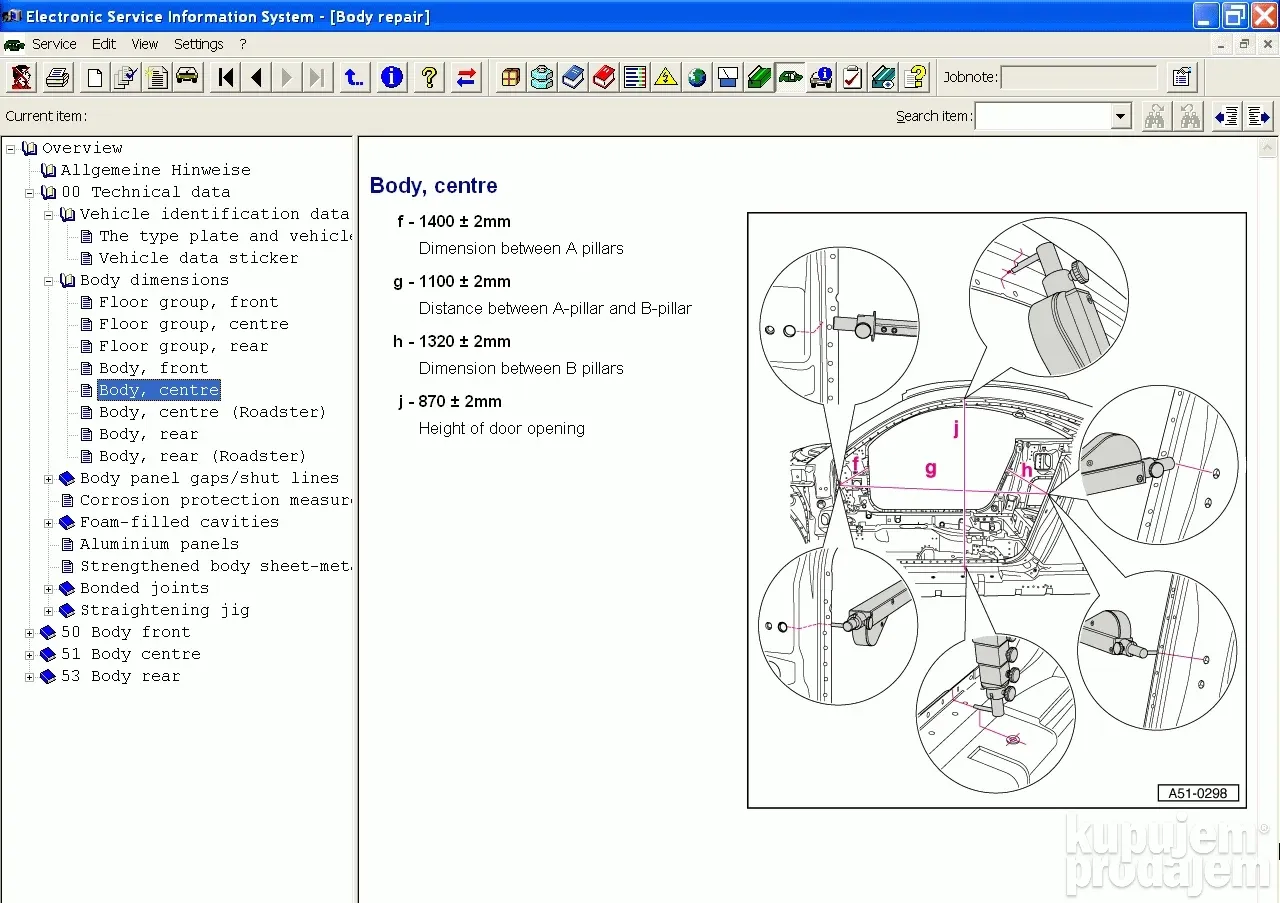Expand the 53 Body rear node
Image resolution: width=1280 pixels, height=903 pixels.
[x=29, y=676]
